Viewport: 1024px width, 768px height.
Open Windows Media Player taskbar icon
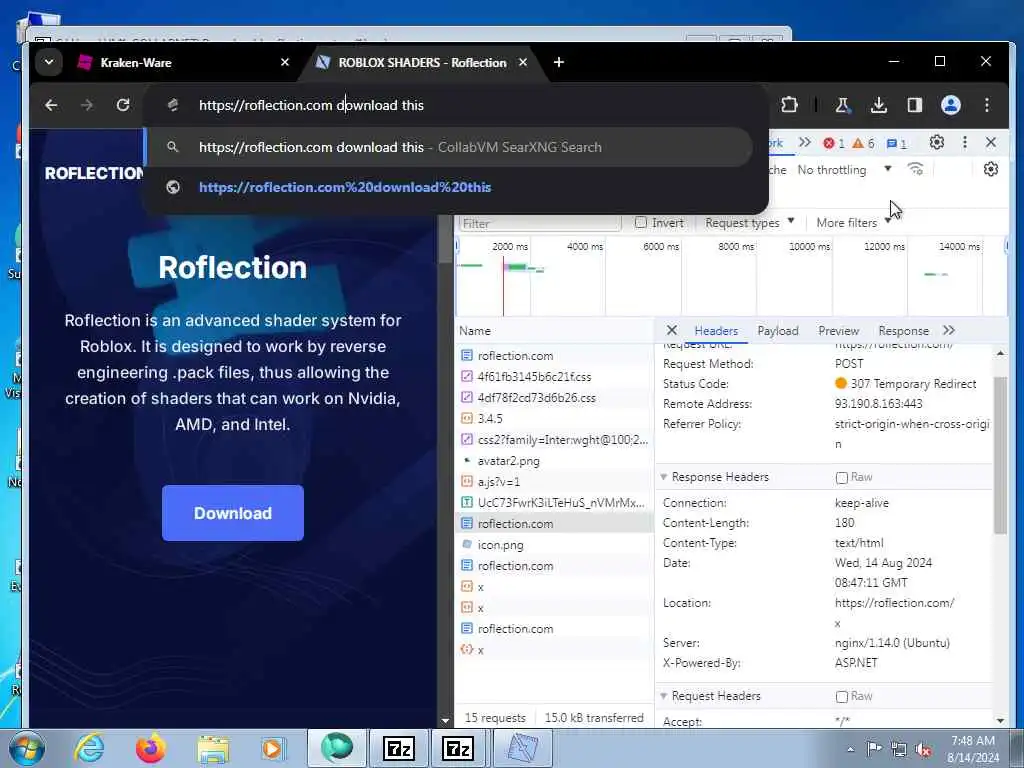tap(272, 748)
